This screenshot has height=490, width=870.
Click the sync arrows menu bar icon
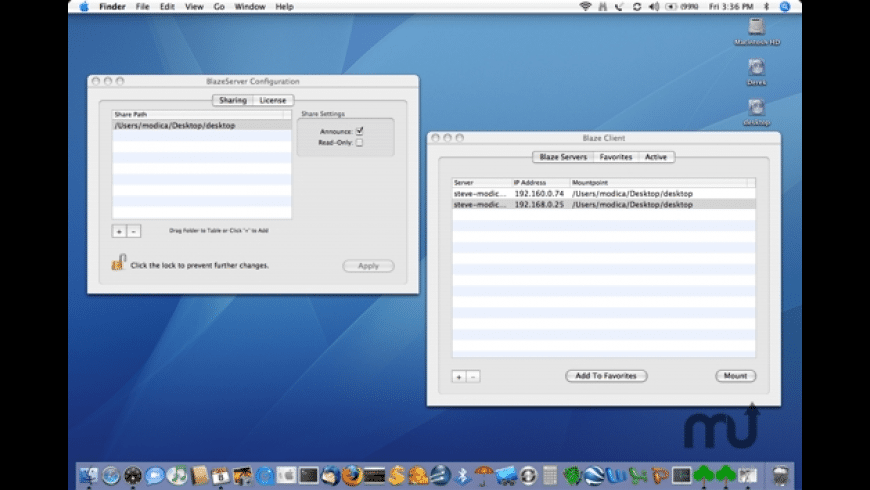(x=637, y=7)
